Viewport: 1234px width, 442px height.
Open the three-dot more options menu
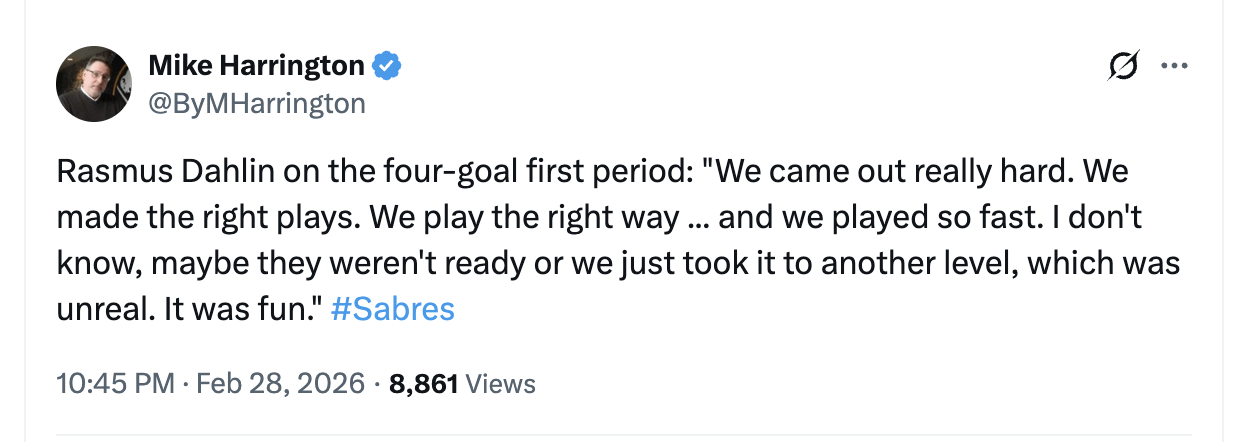click(x=1173, y=66)
